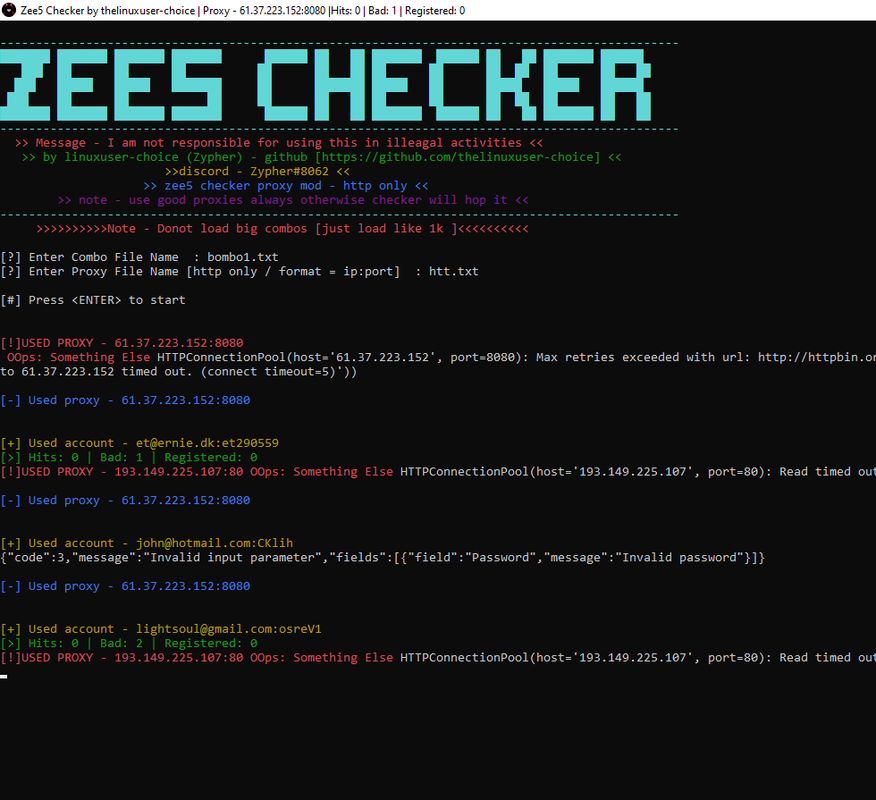Screen dimensions: 876x800
Task: Click the combo file name 'bombo1.txt'
Action: click(x=243, y=258)
